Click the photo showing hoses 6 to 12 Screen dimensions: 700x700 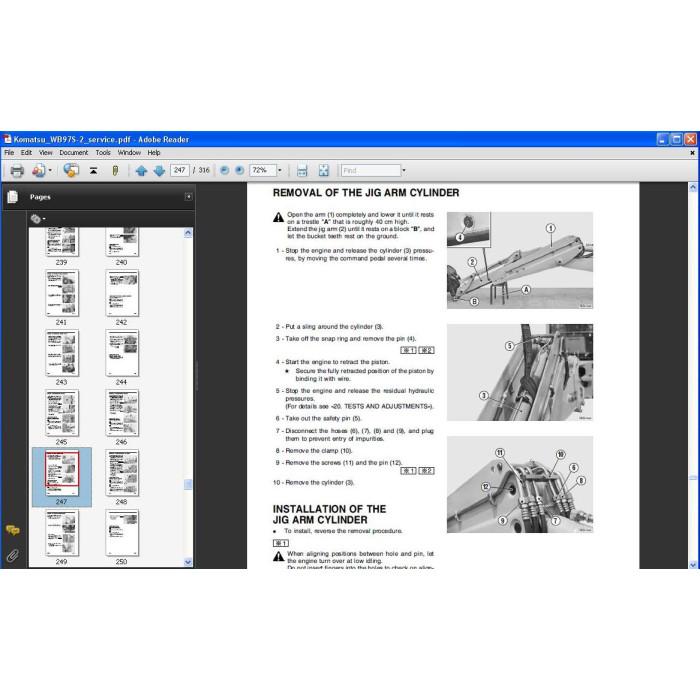[x=520, y=484]
